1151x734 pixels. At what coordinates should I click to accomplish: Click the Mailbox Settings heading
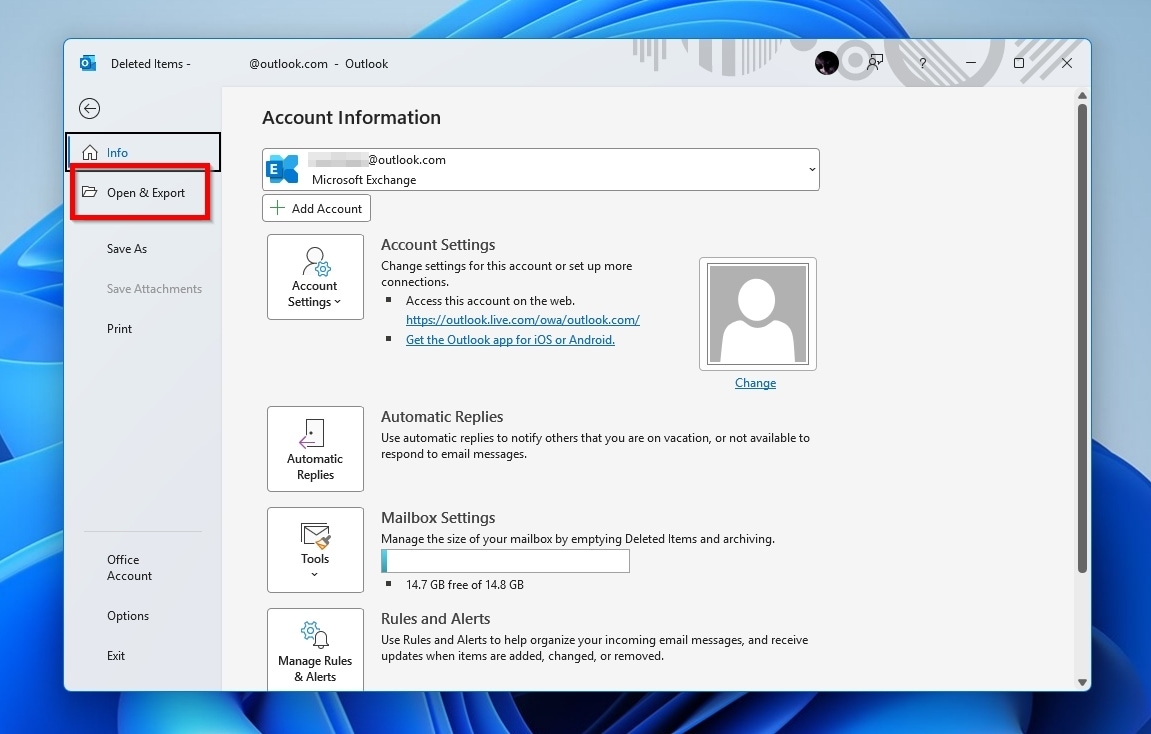tap(438, 517)
